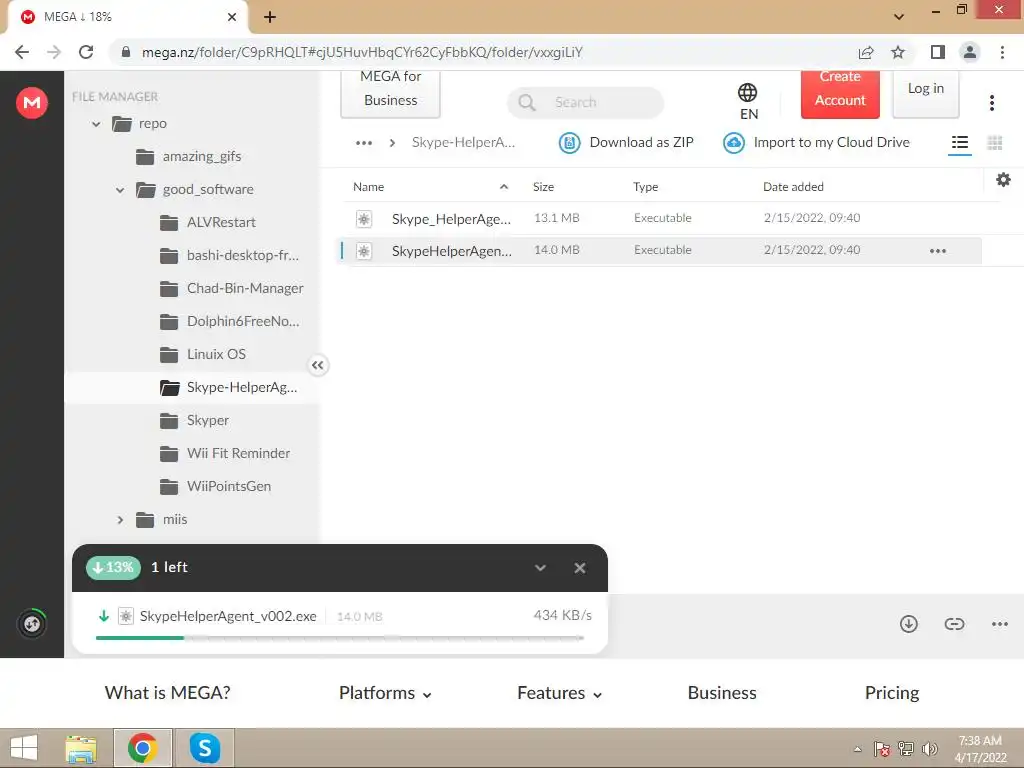Click the Skype-HelperA... breadcrumb

pos(463,142)
